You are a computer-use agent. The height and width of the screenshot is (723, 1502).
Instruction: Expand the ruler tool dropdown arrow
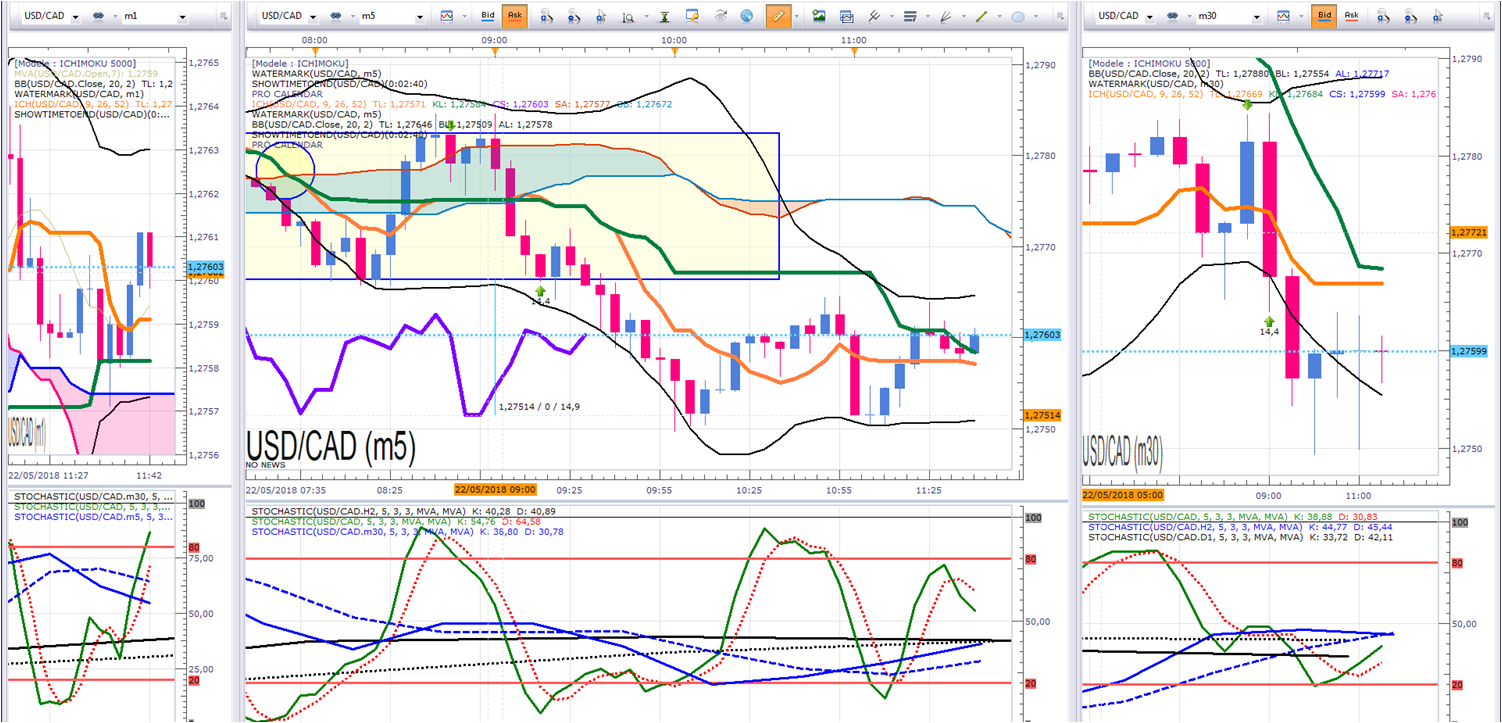click(x=795, y=16)
